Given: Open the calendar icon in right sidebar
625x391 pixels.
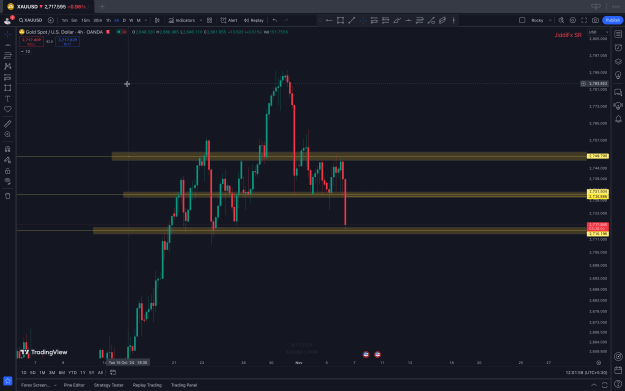Looking at the screenshot, I should point(618,370).
